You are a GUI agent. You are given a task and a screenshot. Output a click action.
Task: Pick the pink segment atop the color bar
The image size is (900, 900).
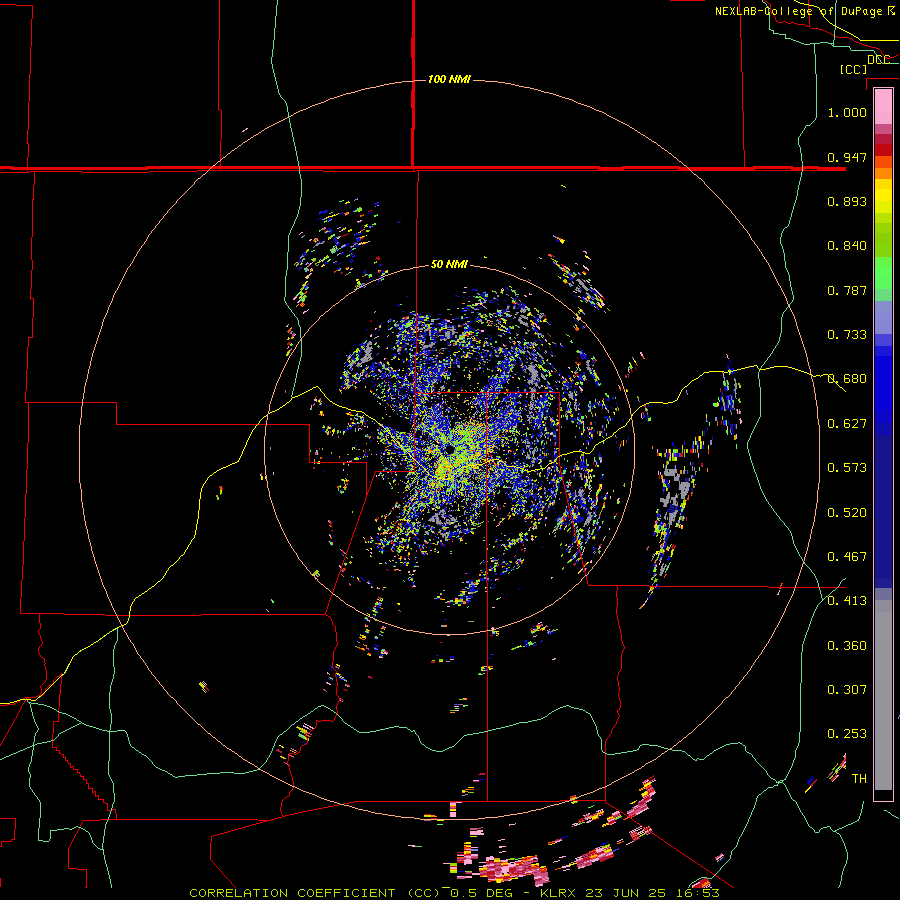tap(883, 106)
